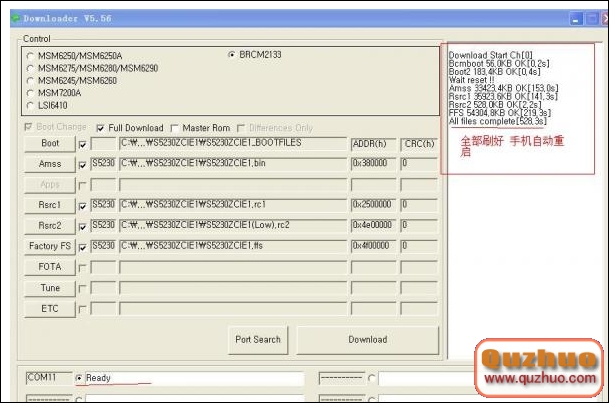Minimize the Downloader window
609x403 pixels.
[576, 19]
